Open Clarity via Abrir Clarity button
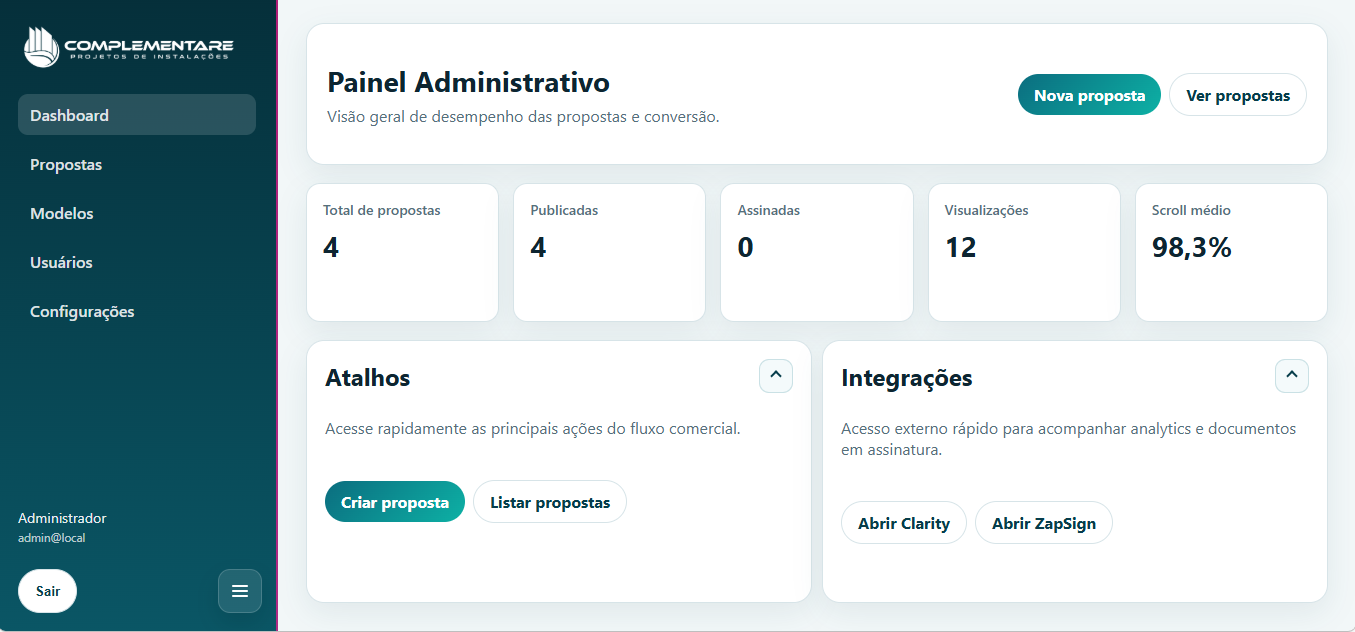Viewport: 1355px width, 632px height. pyautogui.click(x=904, y=523)
